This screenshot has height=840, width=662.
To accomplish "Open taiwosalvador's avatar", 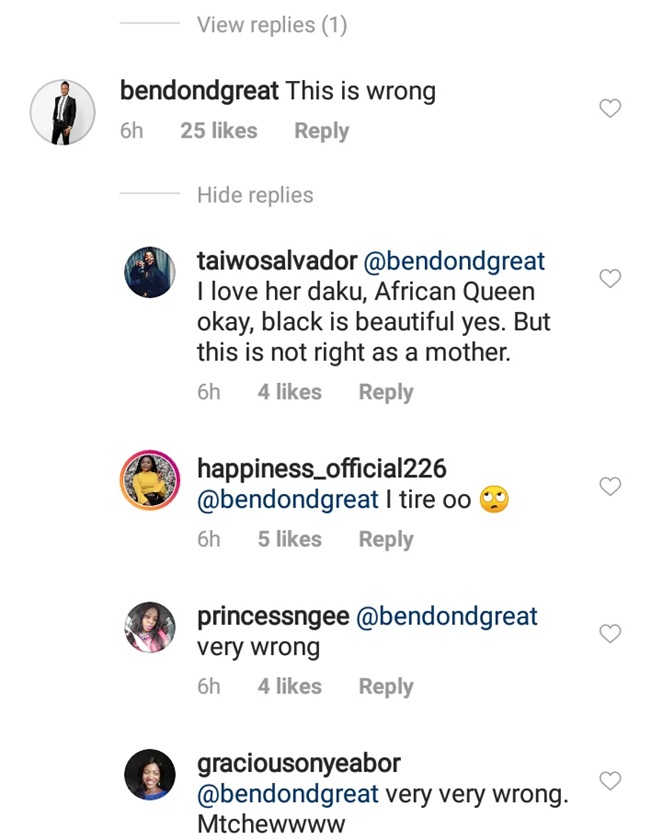I will click(x=151, y=271).
